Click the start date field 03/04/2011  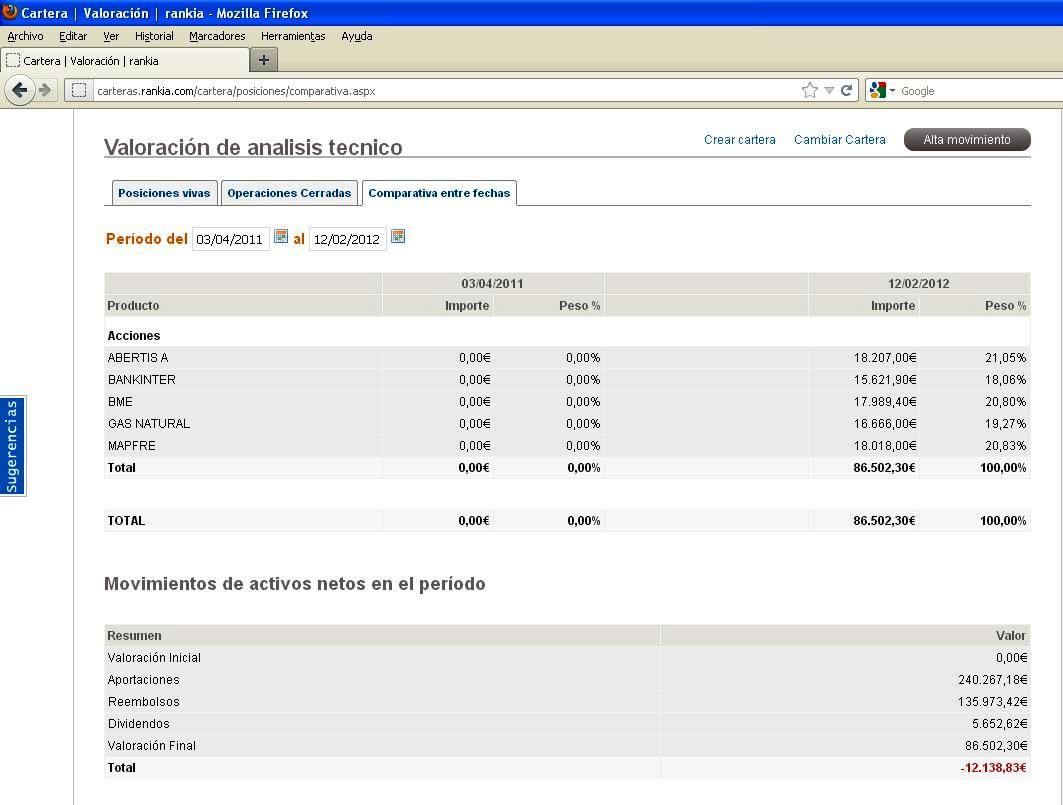pos(230,239)
